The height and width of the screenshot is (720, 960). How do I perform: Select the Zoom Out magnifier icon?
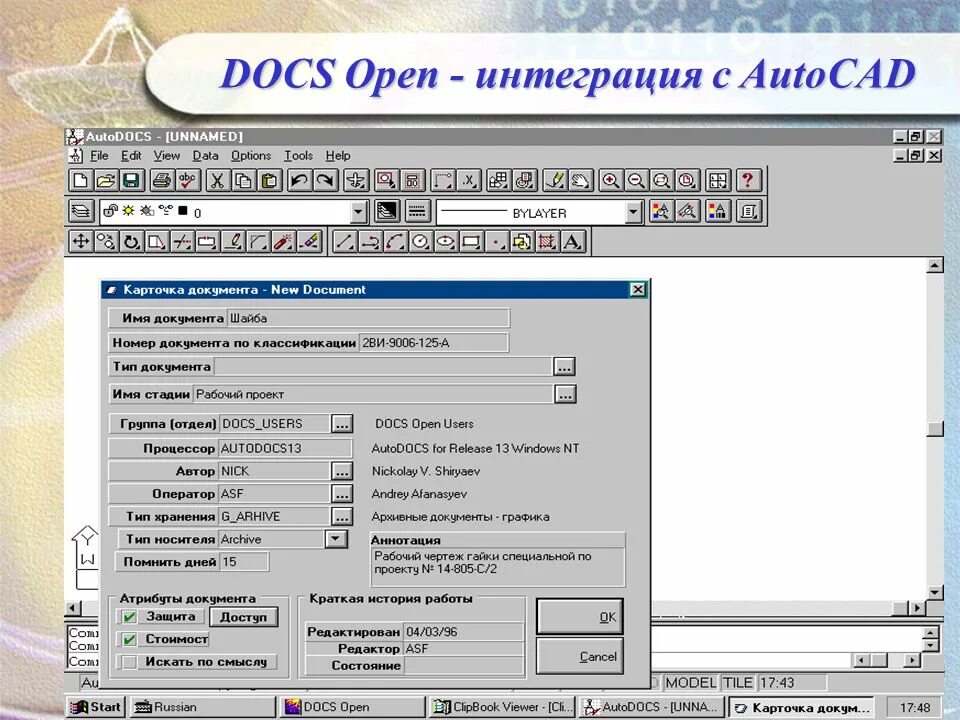[x=636, y=181]
